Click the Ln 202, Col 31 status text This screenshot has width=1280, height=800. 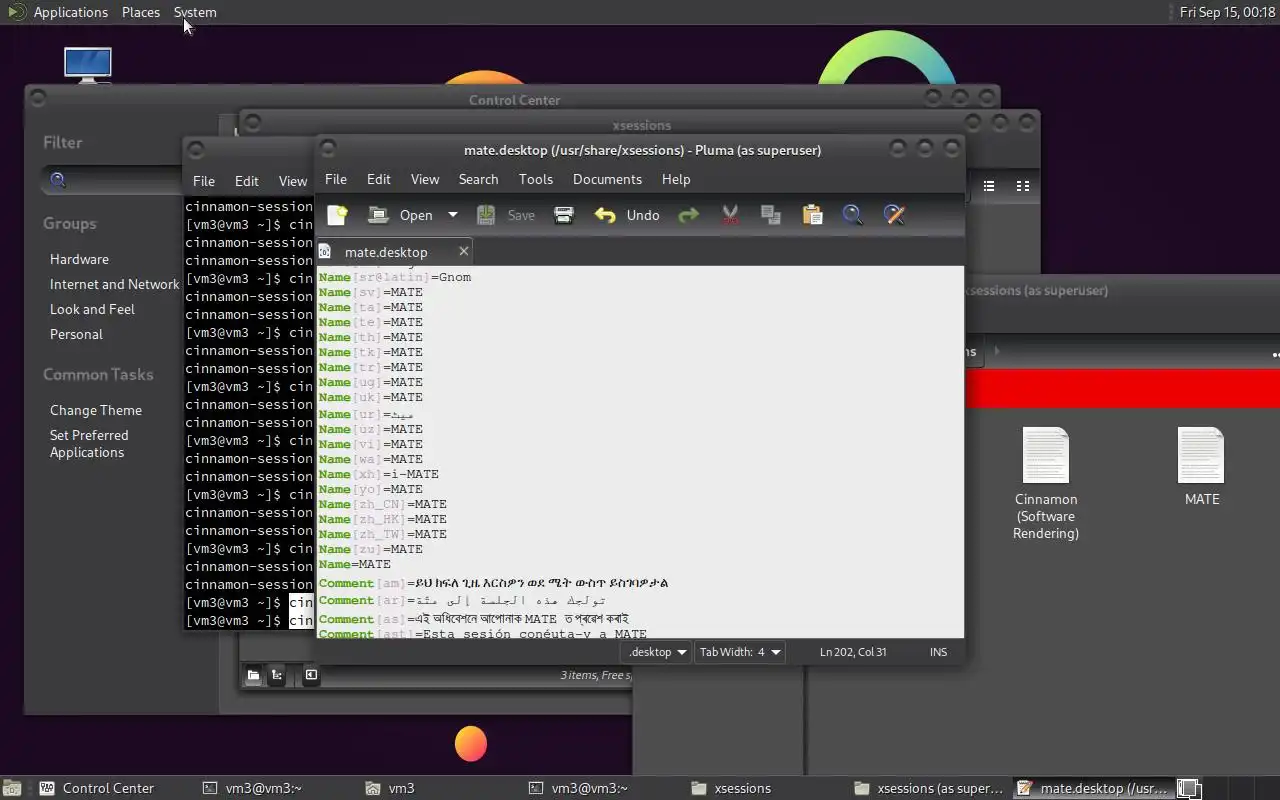pyautogui.click(x=853, y=652)
